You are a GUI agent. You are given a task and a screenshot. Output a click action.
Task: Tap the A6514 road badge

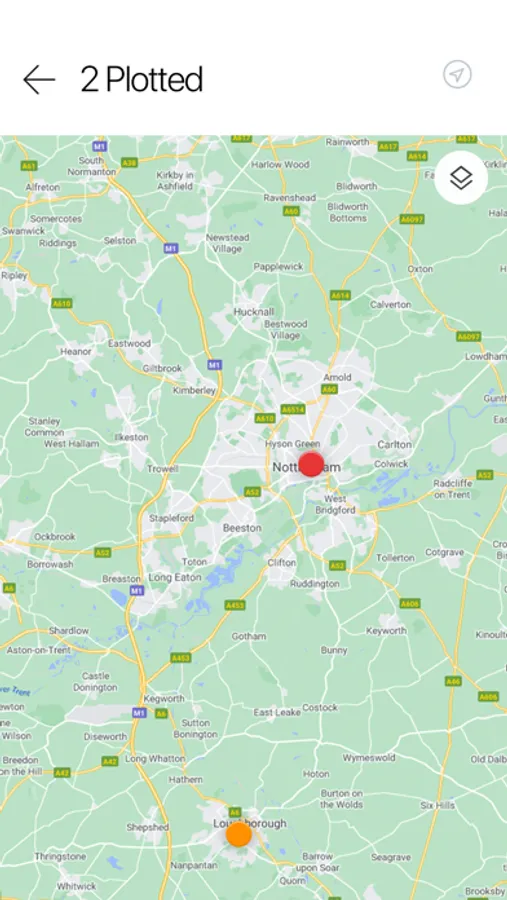293,409
